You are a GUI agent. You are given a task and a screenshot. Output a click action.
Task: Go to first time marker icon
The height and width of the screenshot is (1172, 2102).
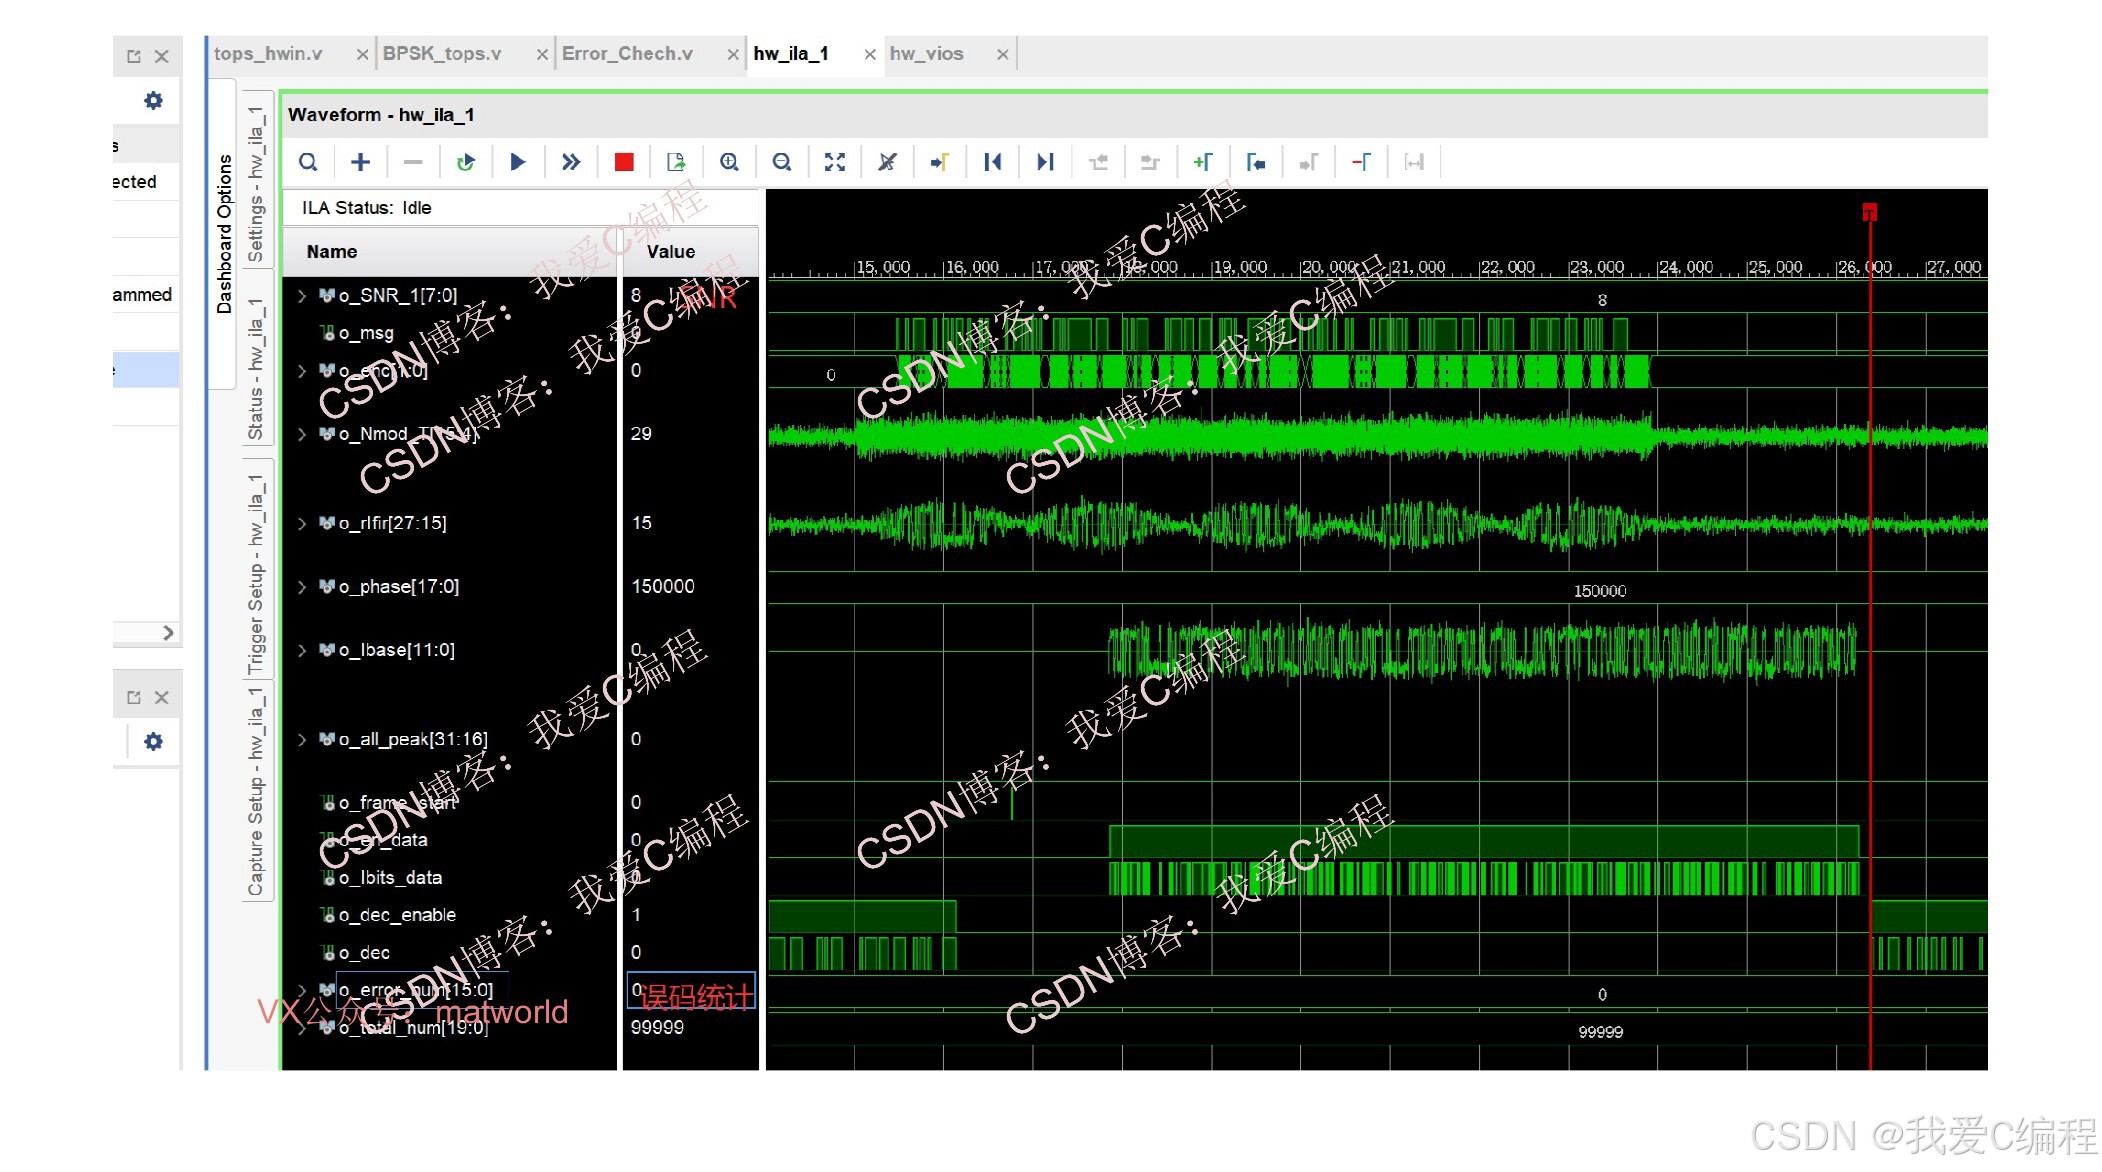pyautogui.click(x=992, y=162)
